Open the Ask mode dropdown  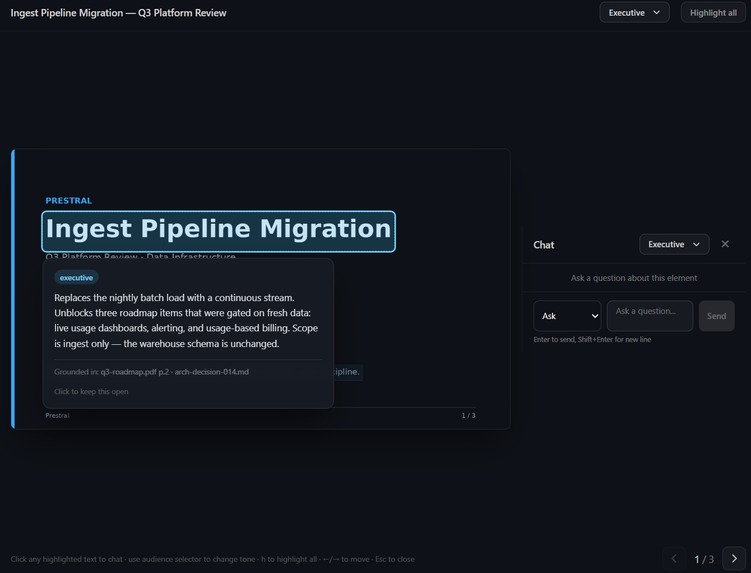point(567,316)
